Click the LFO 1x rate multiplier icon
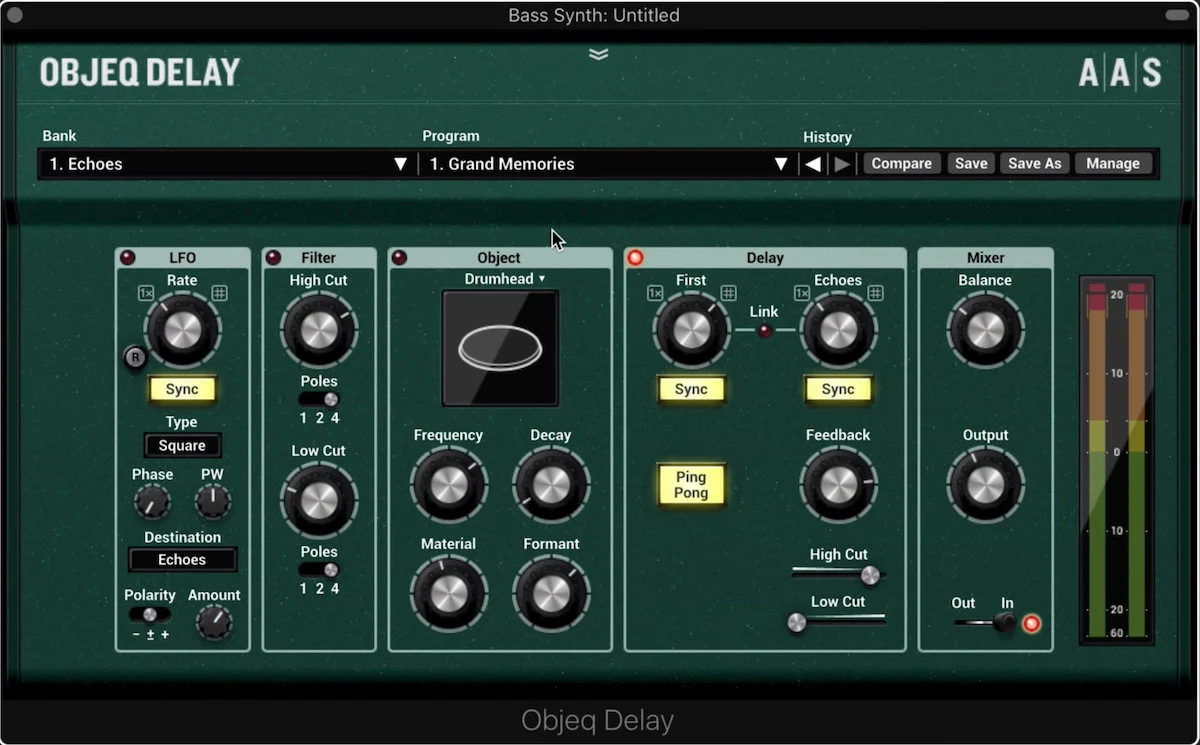The width and height of the screenshot is (1200, 745). (146, 293)
